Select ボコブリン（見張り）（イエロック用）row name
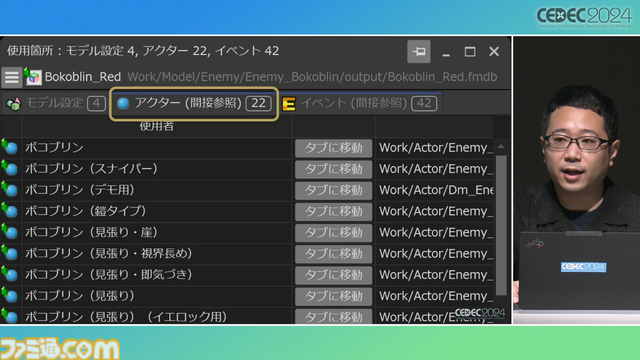 tap(126, 317)
